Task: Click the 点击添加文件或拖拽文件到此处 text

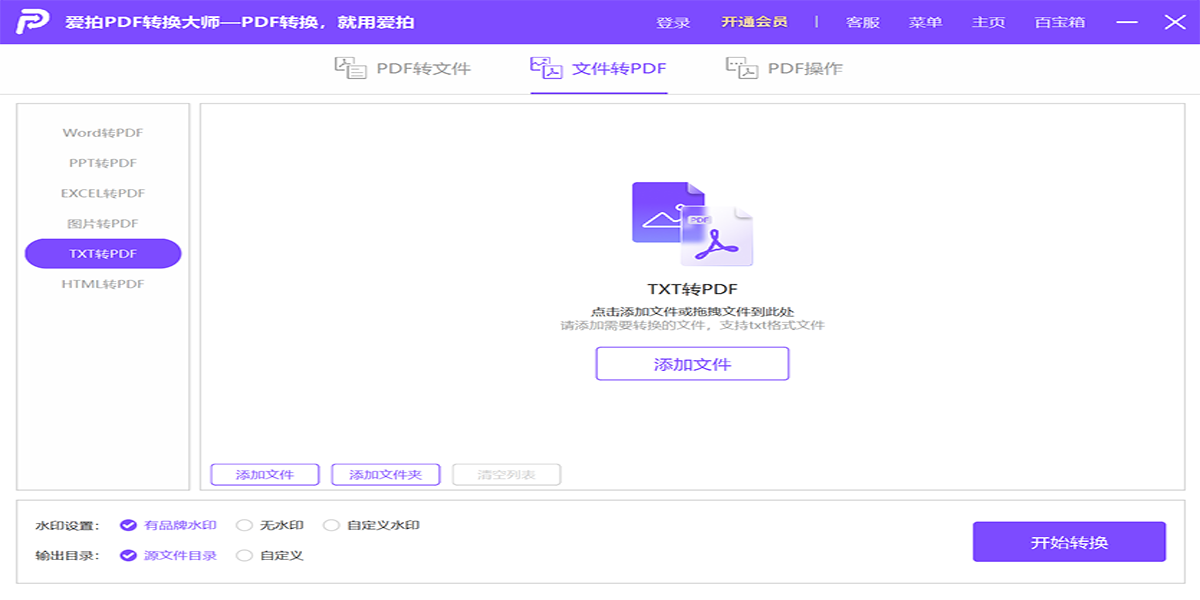Action: pyautogui.click(x=692, y=311)
